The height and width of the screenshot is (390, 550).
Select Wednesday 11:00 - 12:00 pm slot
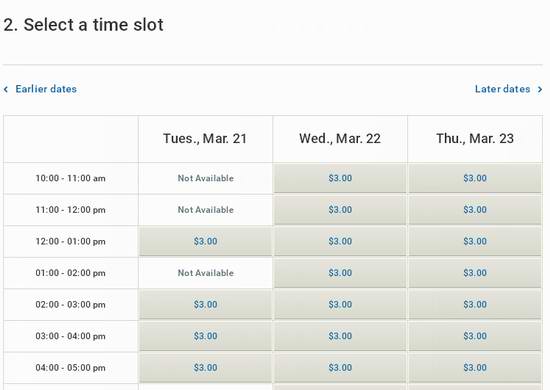coord(340,210)
